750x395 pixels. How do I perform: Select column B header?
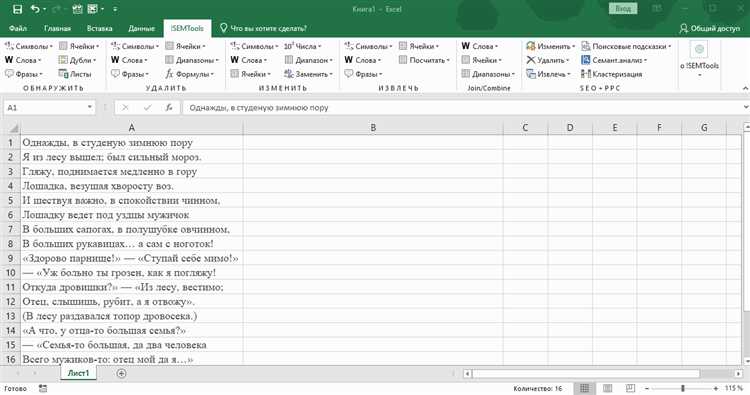click(x=373, y=128)
